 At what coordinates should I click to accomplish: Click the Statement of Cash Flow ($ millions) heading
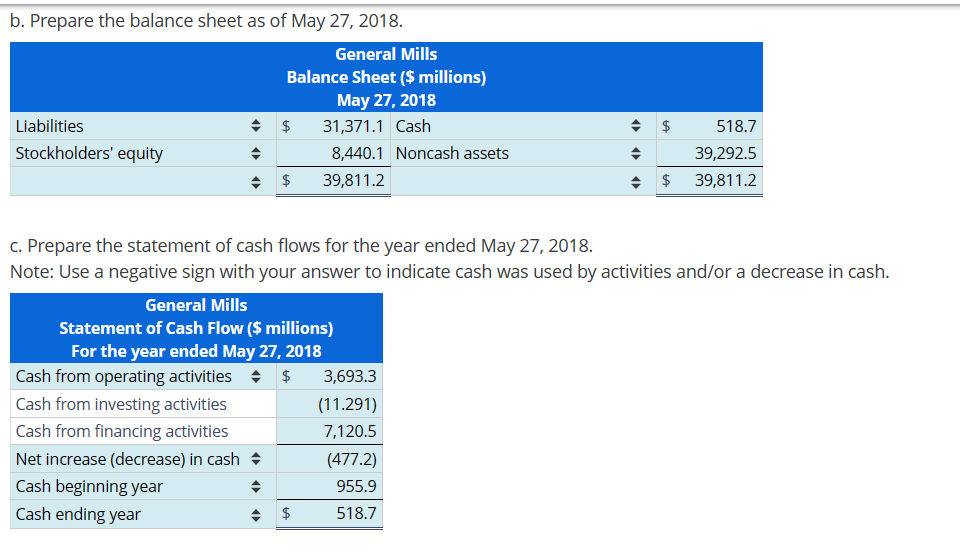[197, 328]
